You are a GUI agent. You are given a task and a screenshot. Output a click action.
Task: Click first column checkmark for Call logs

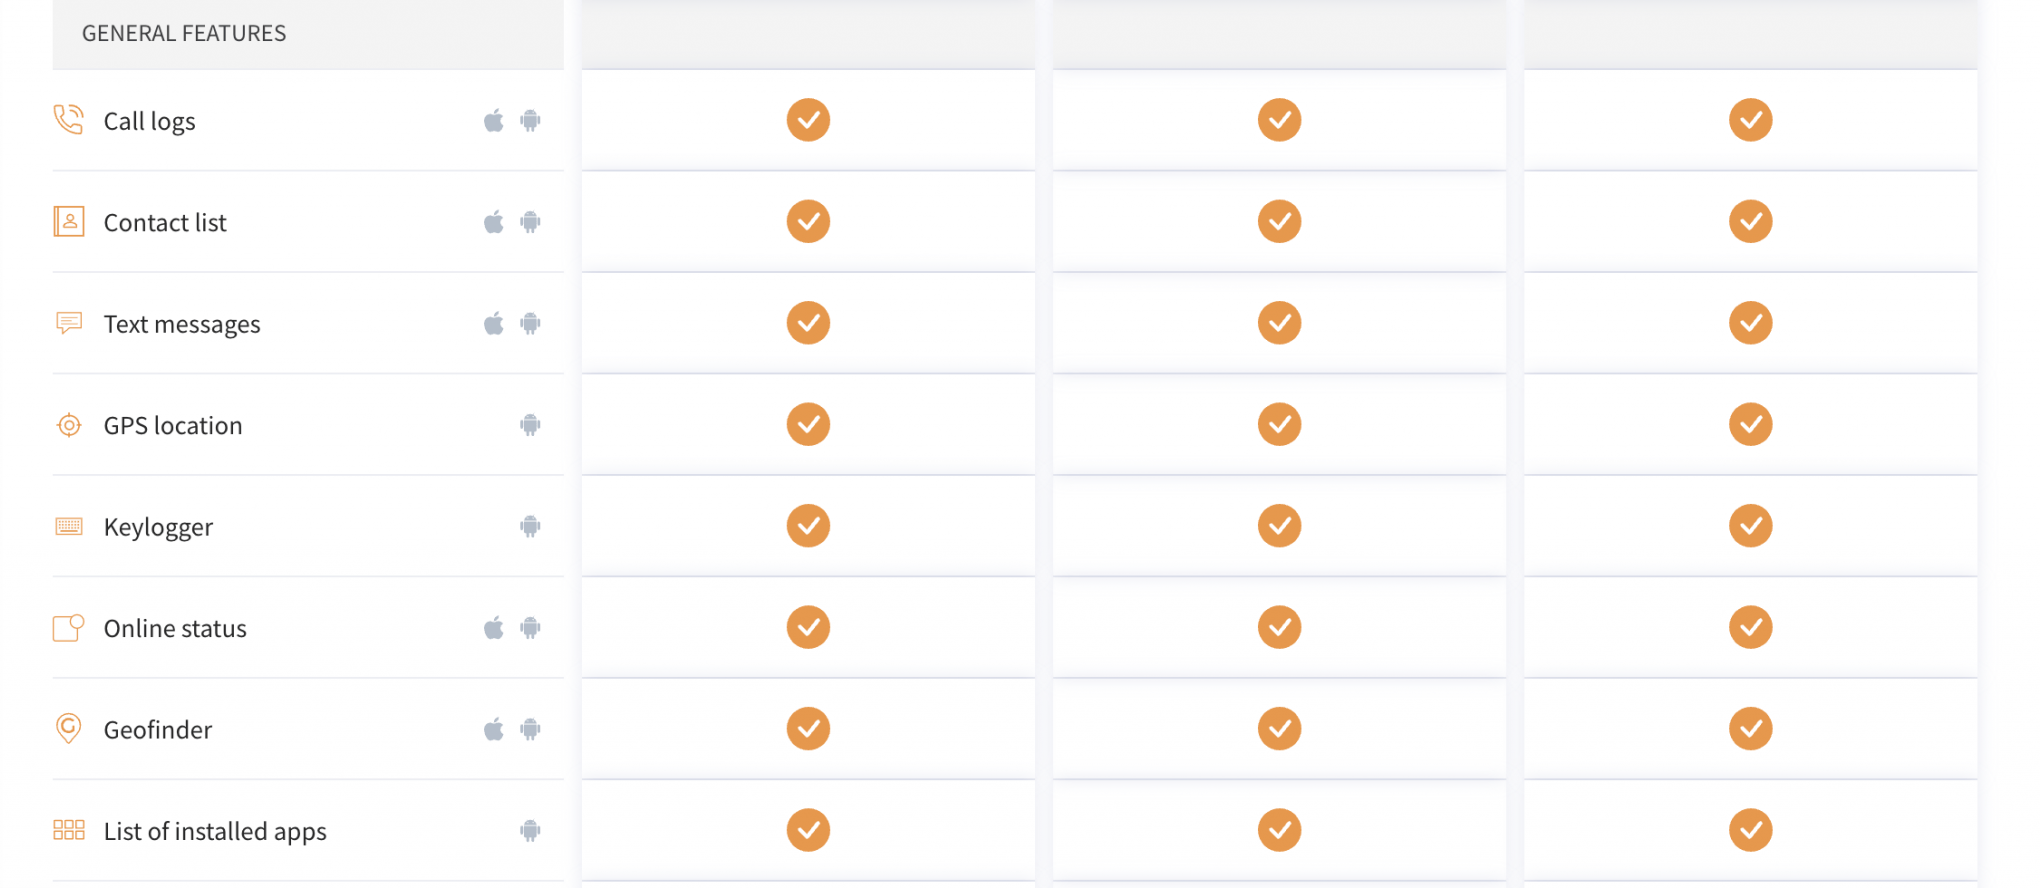click(808, 120)
